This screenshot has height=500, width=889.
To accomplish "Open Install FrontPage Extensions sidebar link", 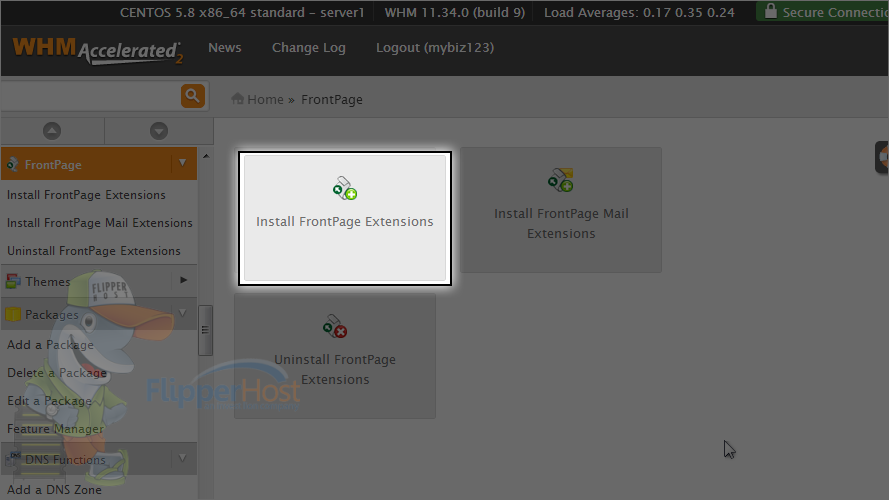I will pyautogui.click(x=86, y=195).
